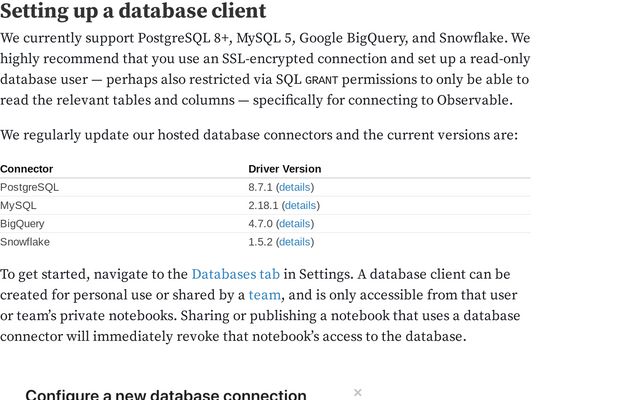Open the Snowflake driver details link
The image size is (640, 400).
(295, 241)
